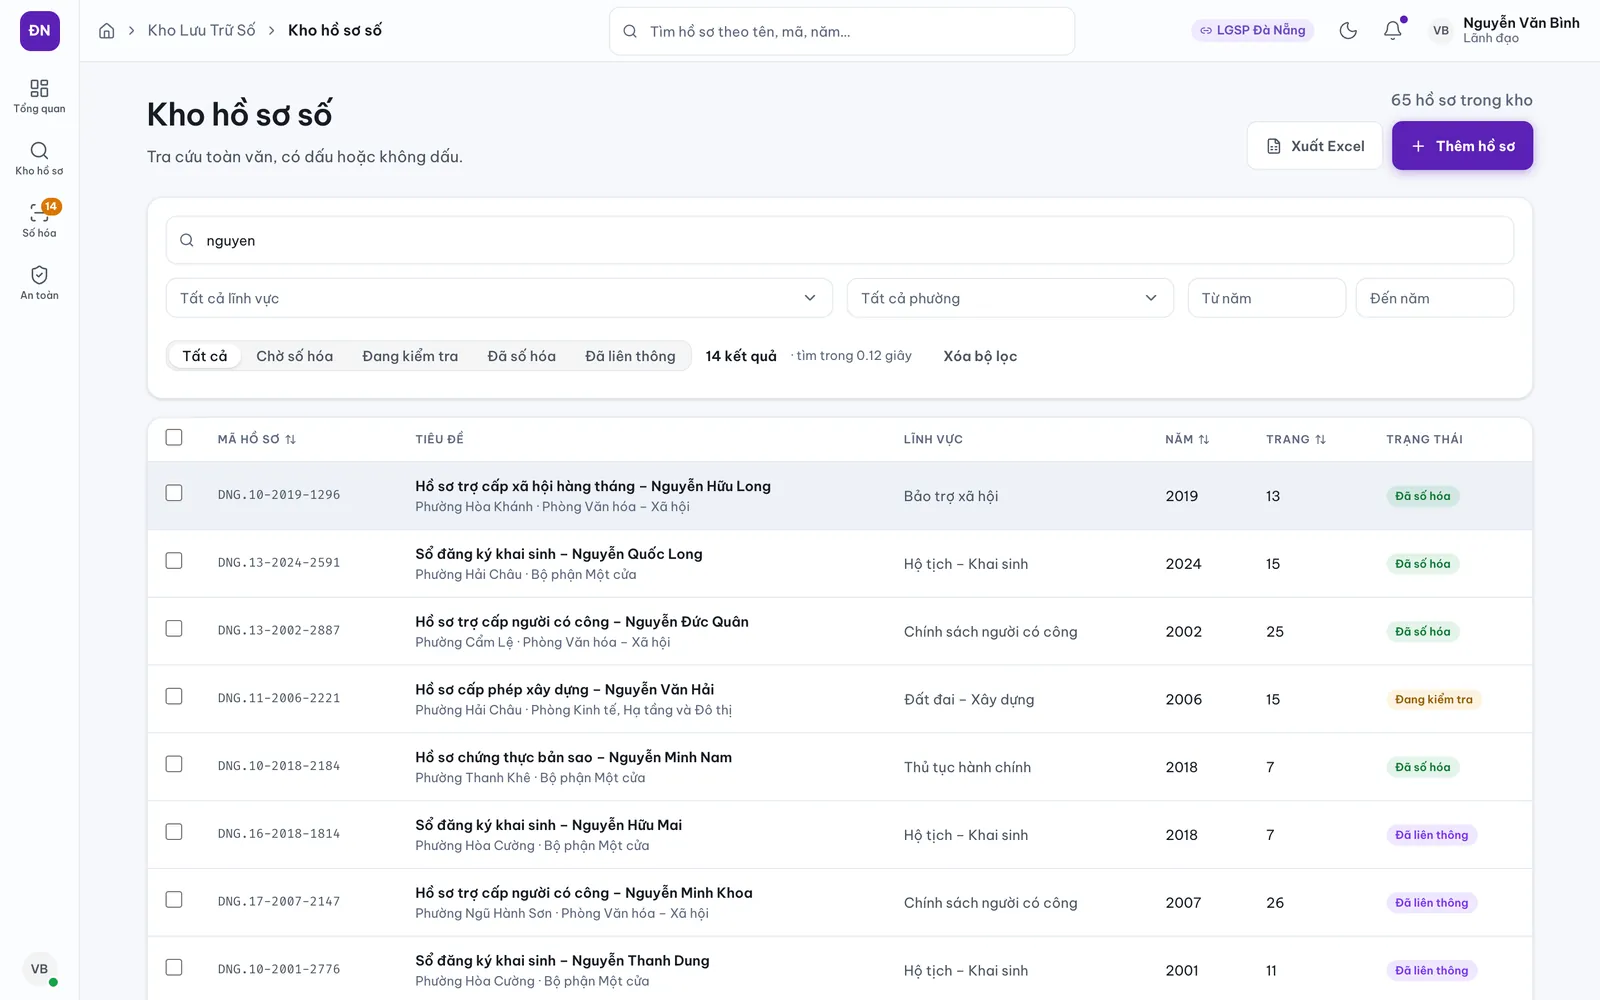Click the home breadcrumb icon
Screen dimensions: 1600x1000
point(107,31)
